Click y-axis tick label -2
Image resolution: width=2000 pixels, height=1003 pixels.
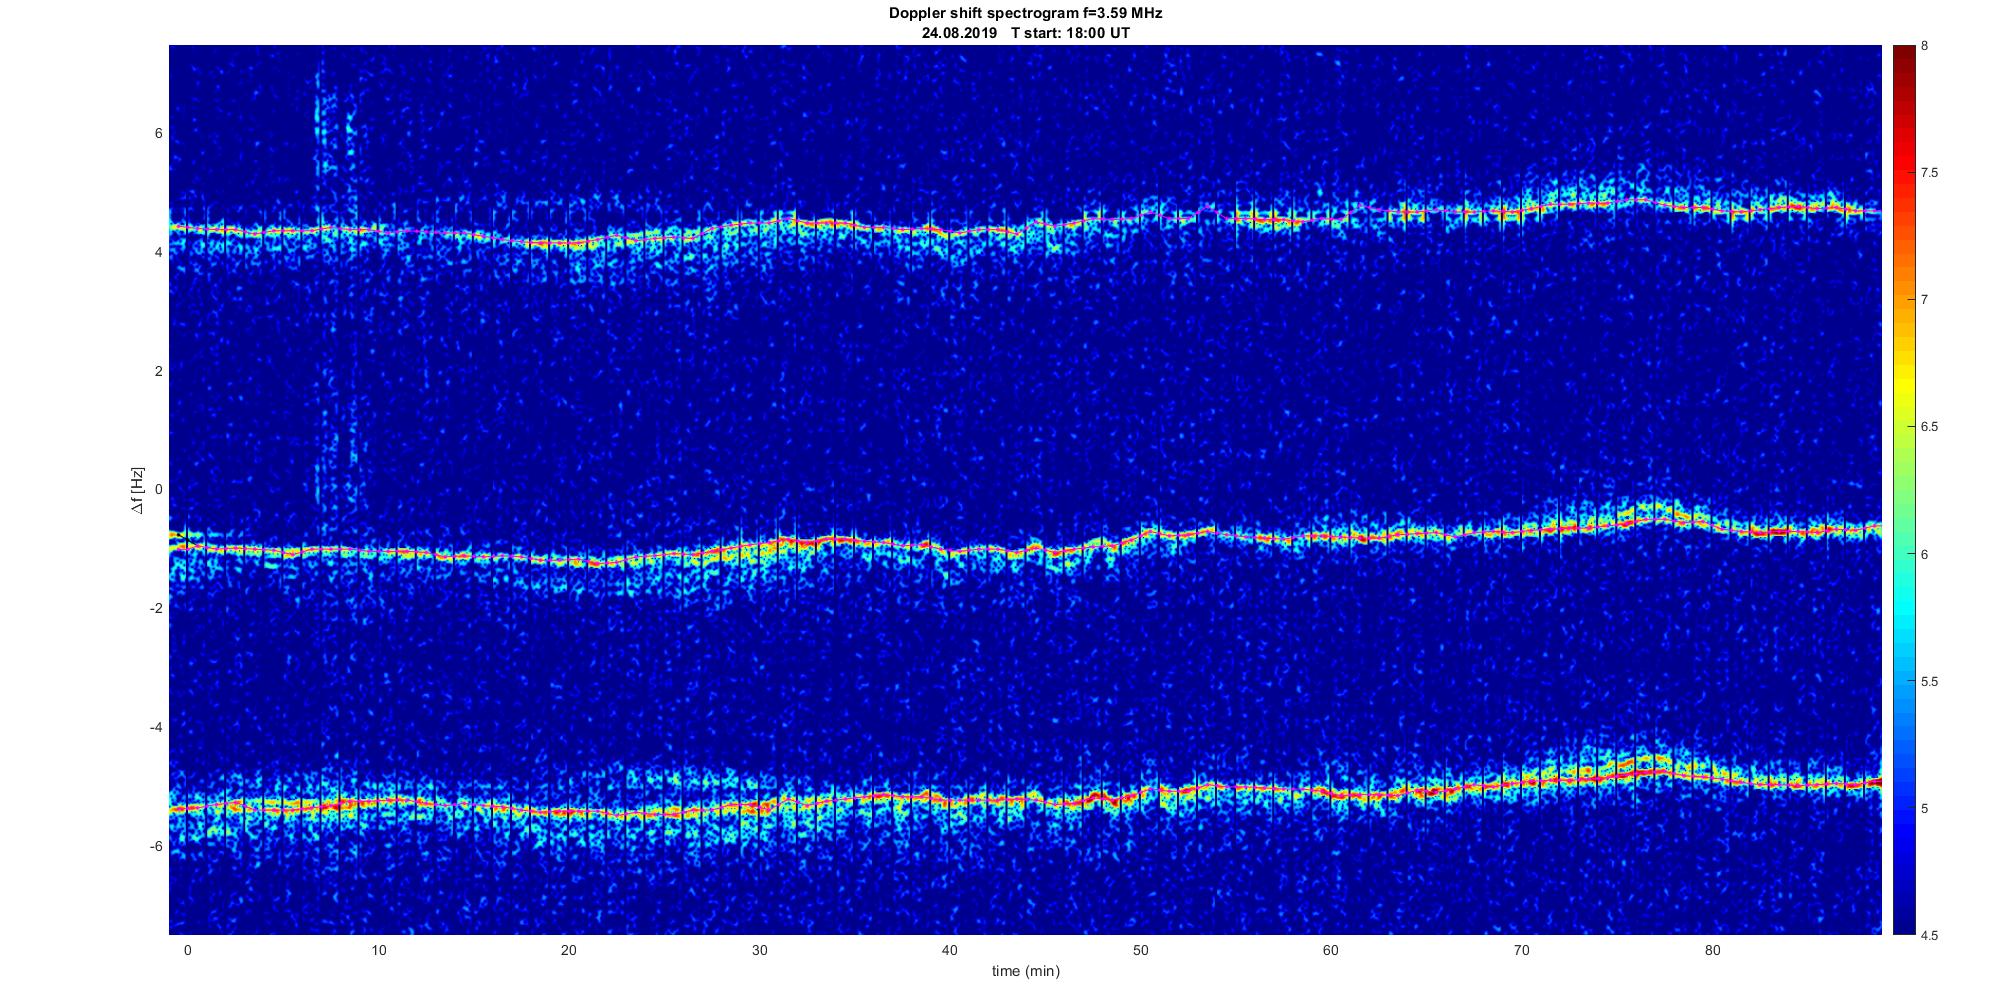point(156,608)
